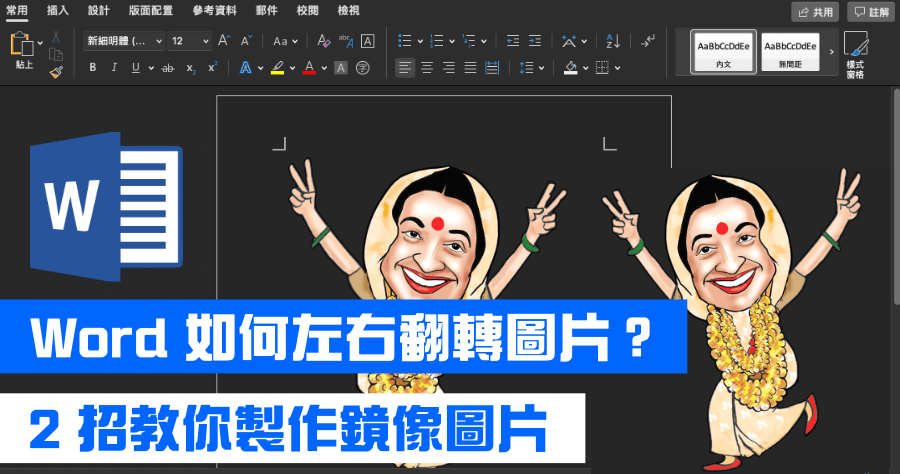Expand the styles gallery chevron

[x=831, y=52]
